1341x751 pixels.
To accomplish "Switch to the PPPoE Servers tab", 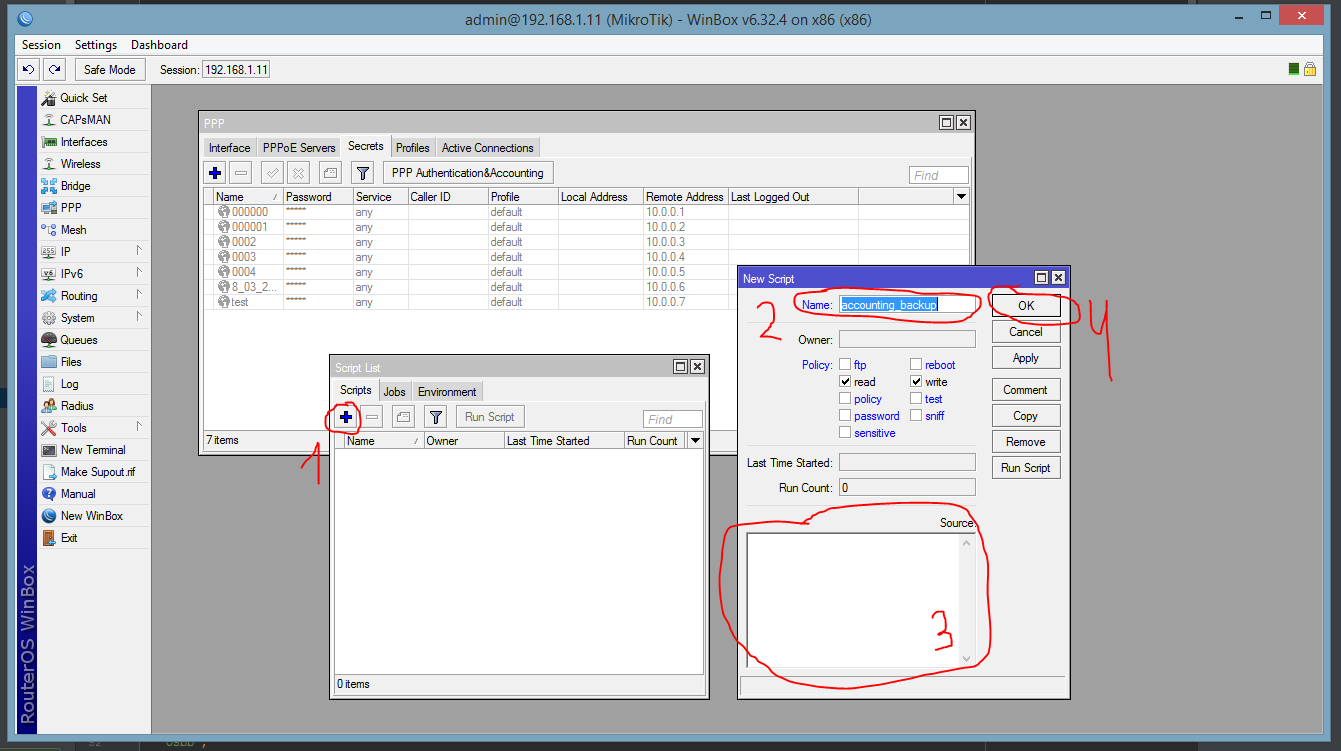I will pos(299,148).
